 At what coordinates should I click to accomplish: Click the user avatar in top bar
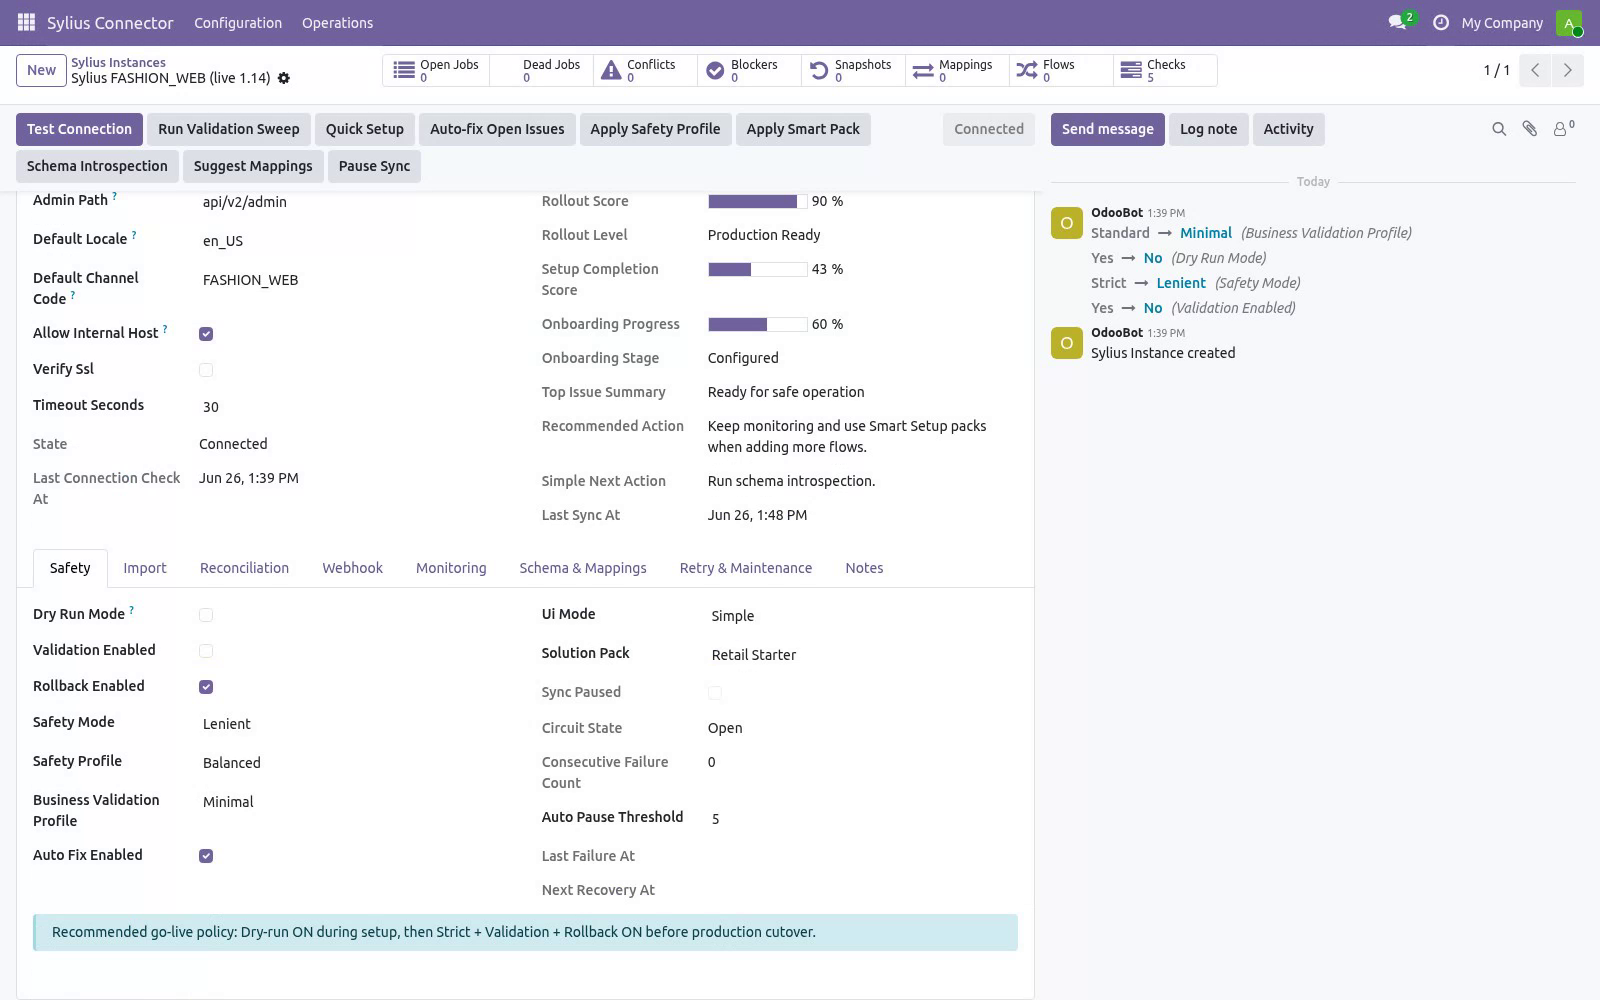(x=1569, y=22)
